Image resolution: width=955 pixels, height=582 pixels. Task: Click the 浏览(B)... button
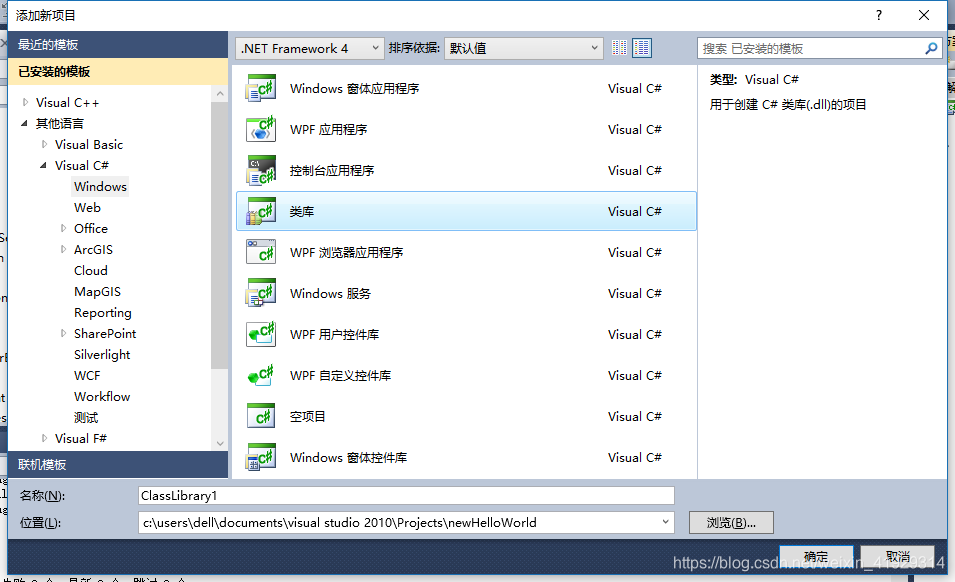coord(731,522)
